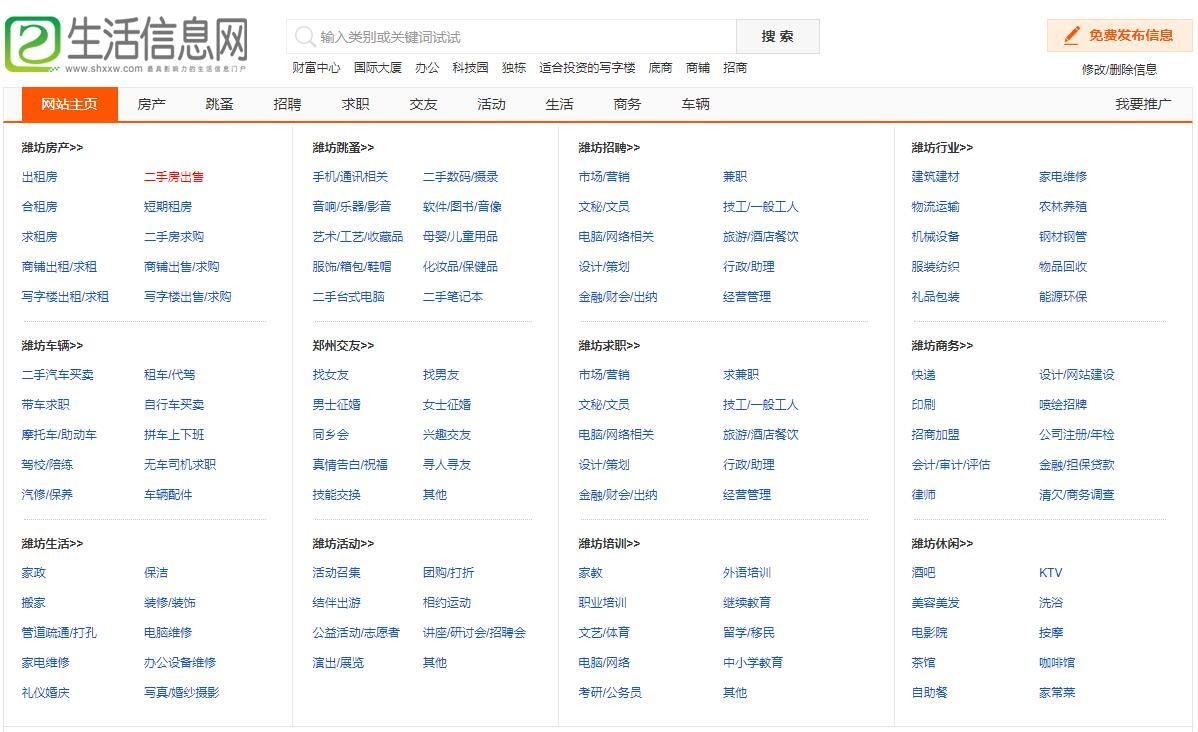Open the 家政 link
The height and width of the screenshot is (732, 1198).
tap(34, 572)
